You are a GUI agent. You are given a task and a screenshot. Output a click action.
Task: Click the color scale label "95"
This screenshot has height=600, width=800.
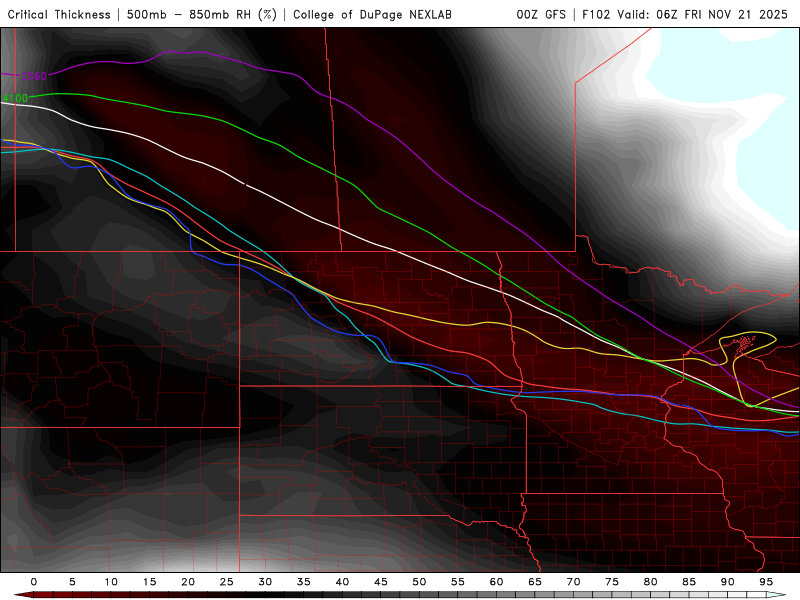(x=766, y=582)
